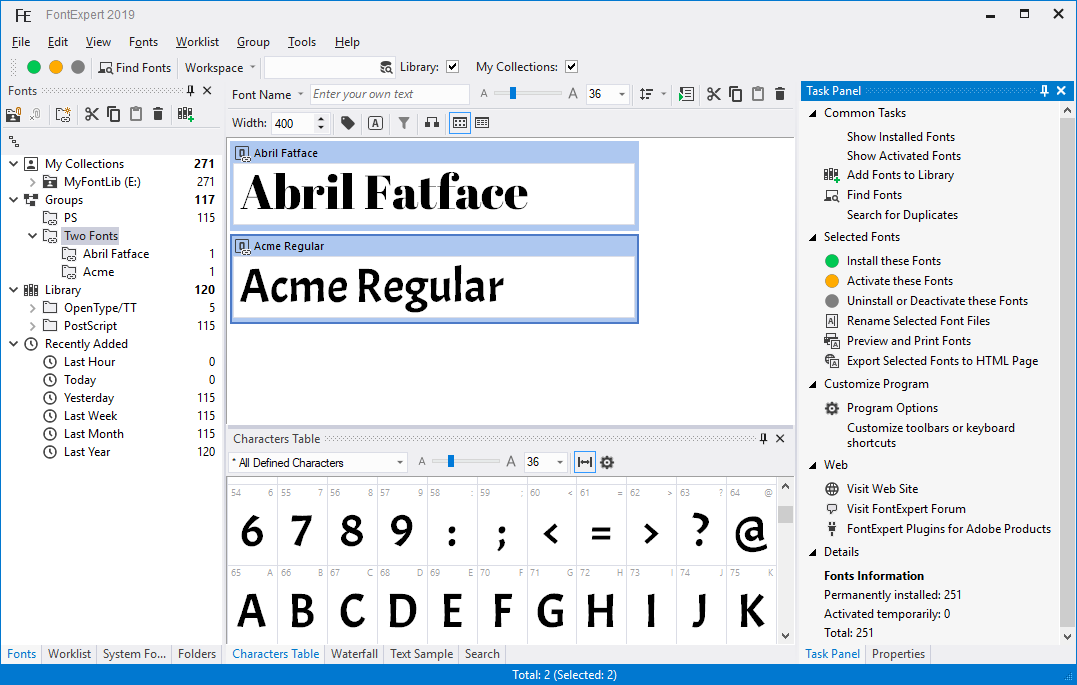
Task: Click the Add Fonts to Library icon in the Fonts panel
Action: 185,114
